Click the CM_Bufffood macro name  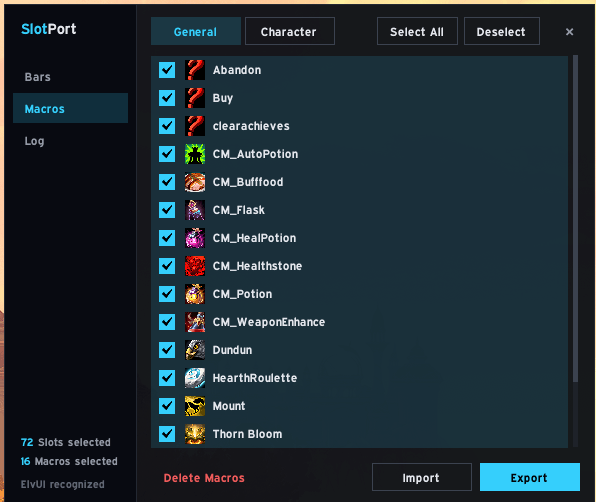(248, 182)
